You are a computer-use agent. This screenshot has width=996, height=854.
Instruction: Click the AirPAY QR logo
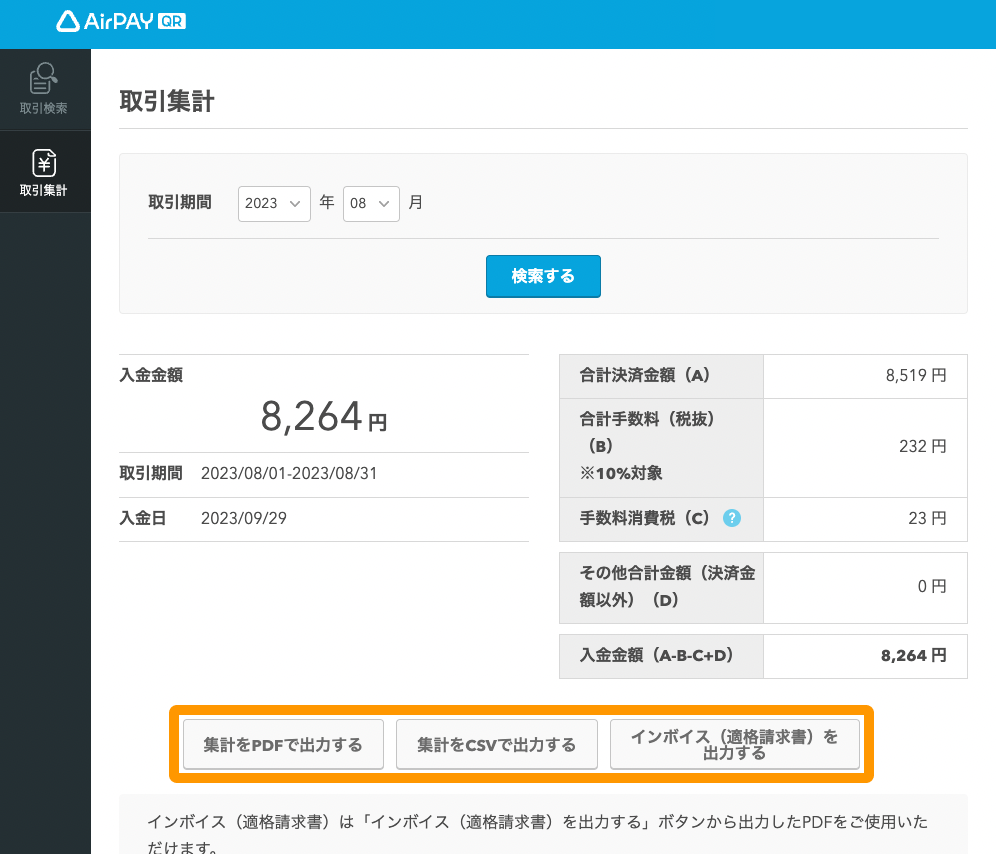pyautogui.click(x=121, y=21)
